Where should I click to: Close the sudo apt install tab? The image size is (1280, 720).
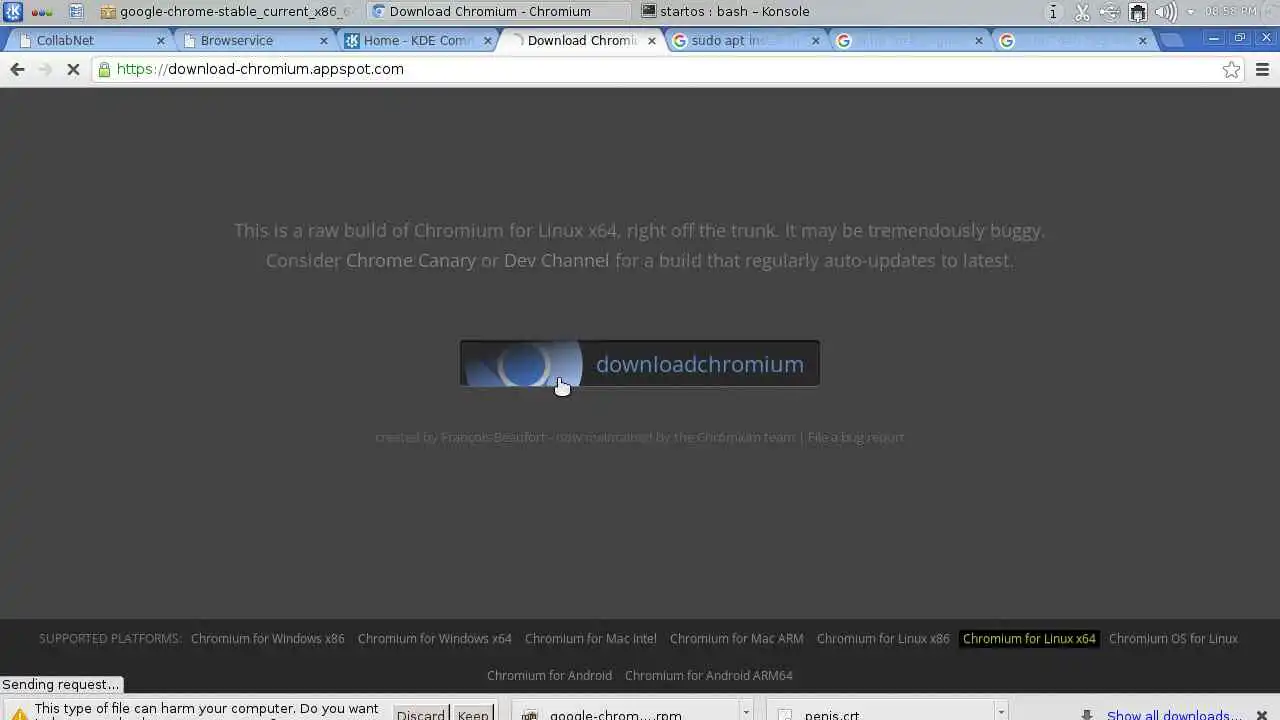(x=816, y=41)
